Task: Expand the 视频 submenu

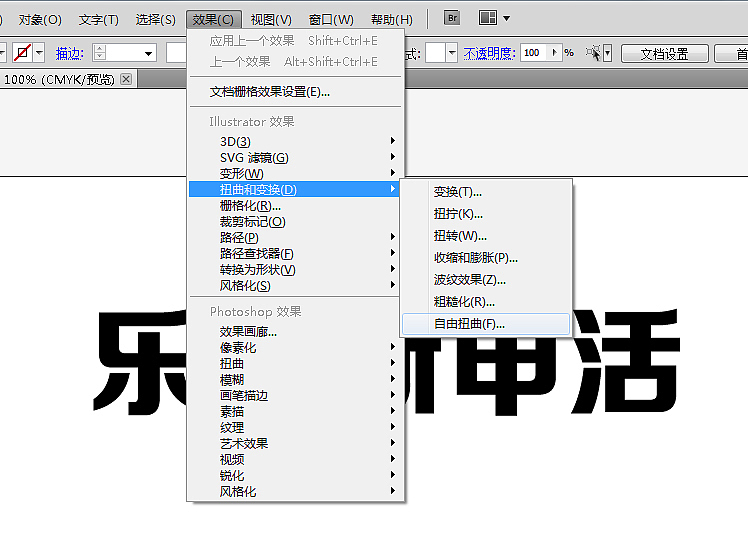Action: pyautogui.click(x=294, y=459)
